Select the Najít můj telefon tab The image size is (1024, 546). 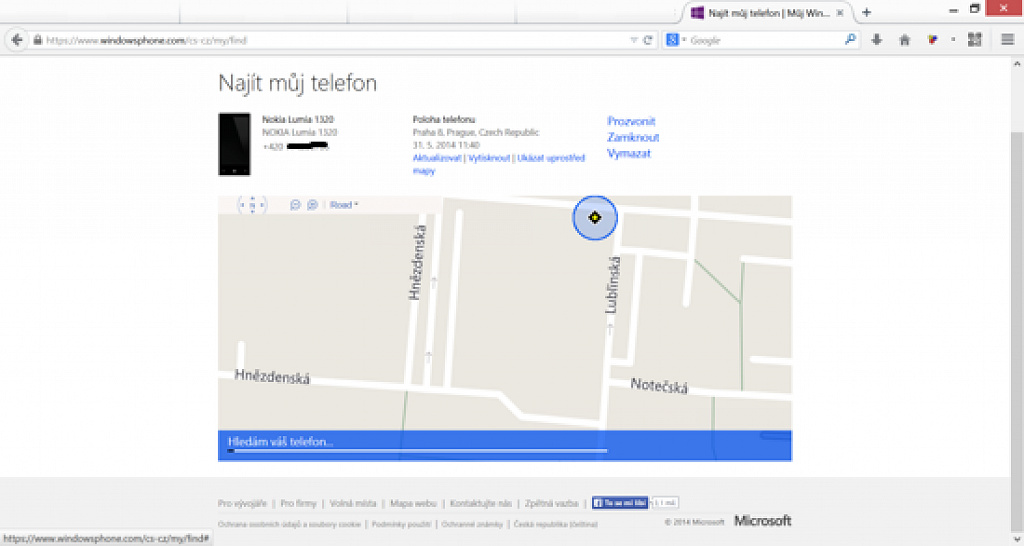[767, 12]
